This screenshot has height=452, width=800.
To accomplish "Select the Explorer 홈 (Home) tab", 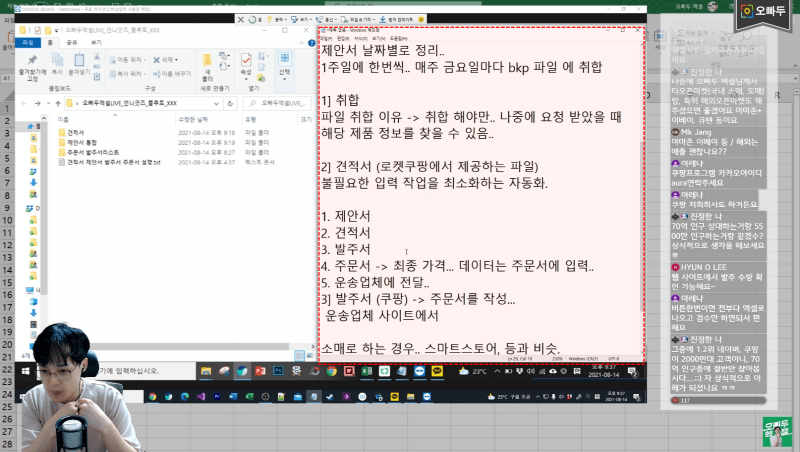I will tap(50, 43).
